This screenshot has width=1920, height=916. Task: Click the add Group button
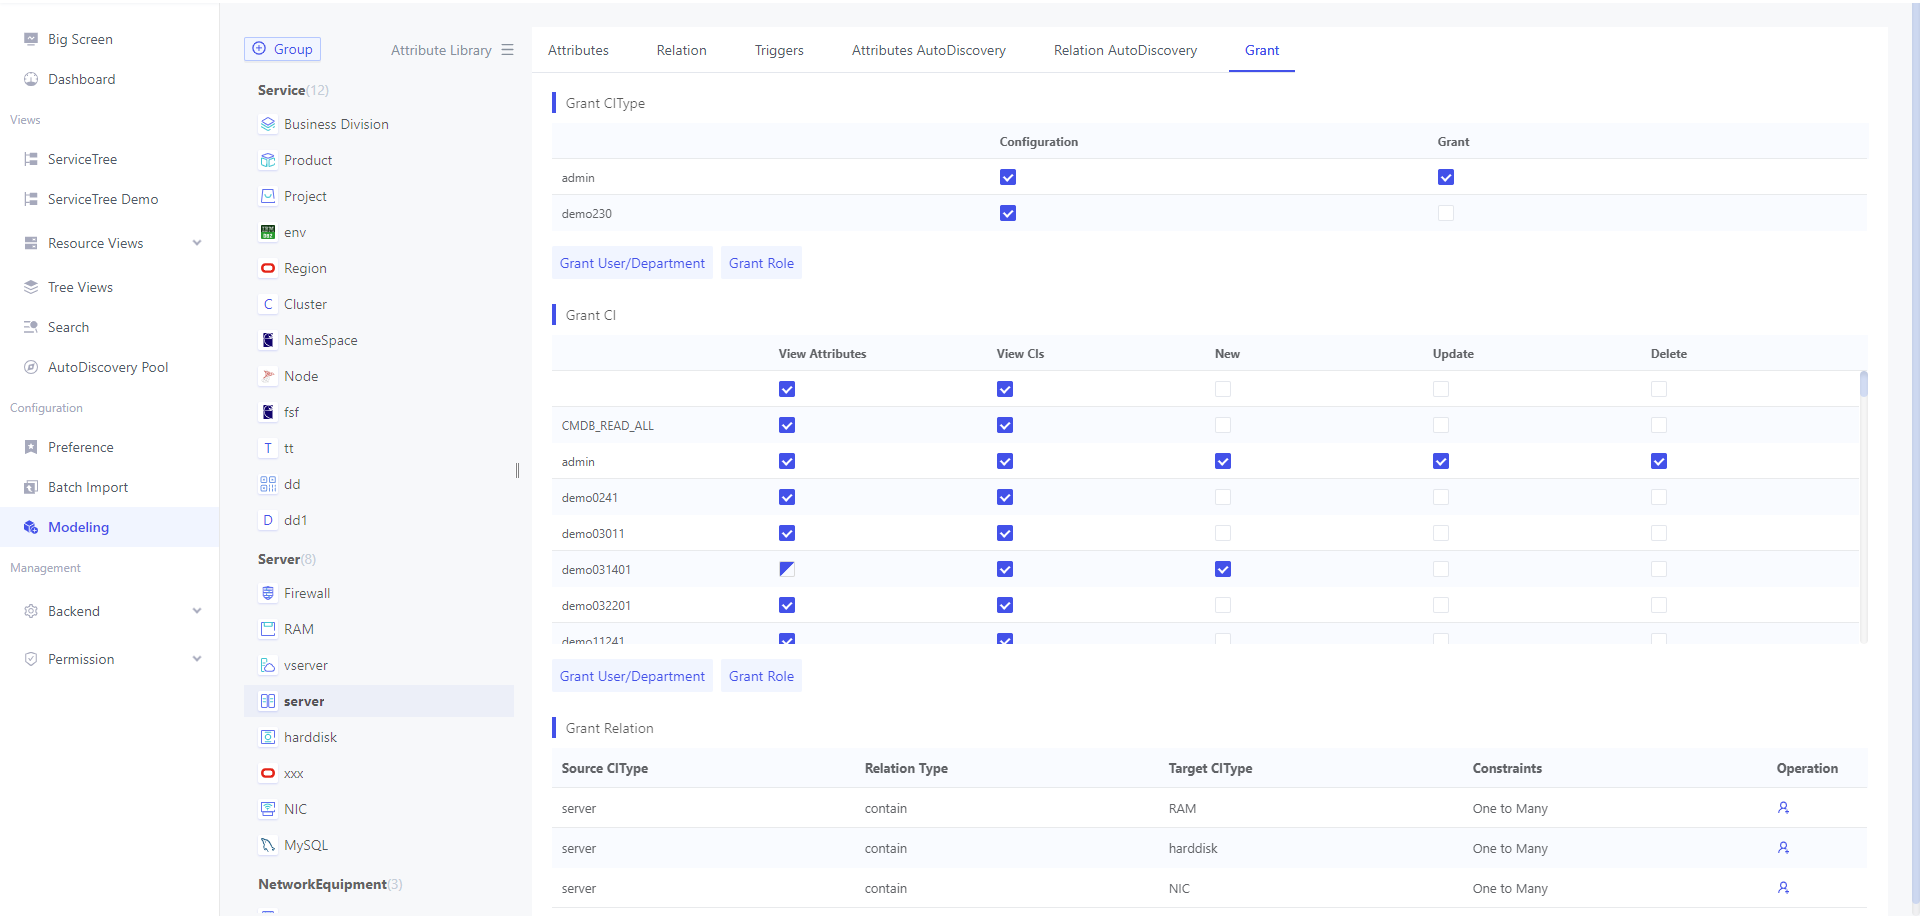[282, 49]
